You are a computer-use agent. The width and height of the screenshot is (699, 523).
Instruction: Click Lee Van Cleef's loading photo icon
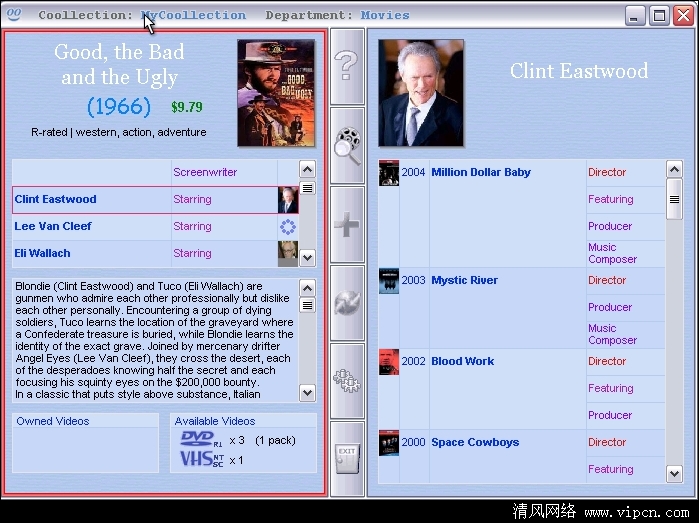tap(288, 226)
